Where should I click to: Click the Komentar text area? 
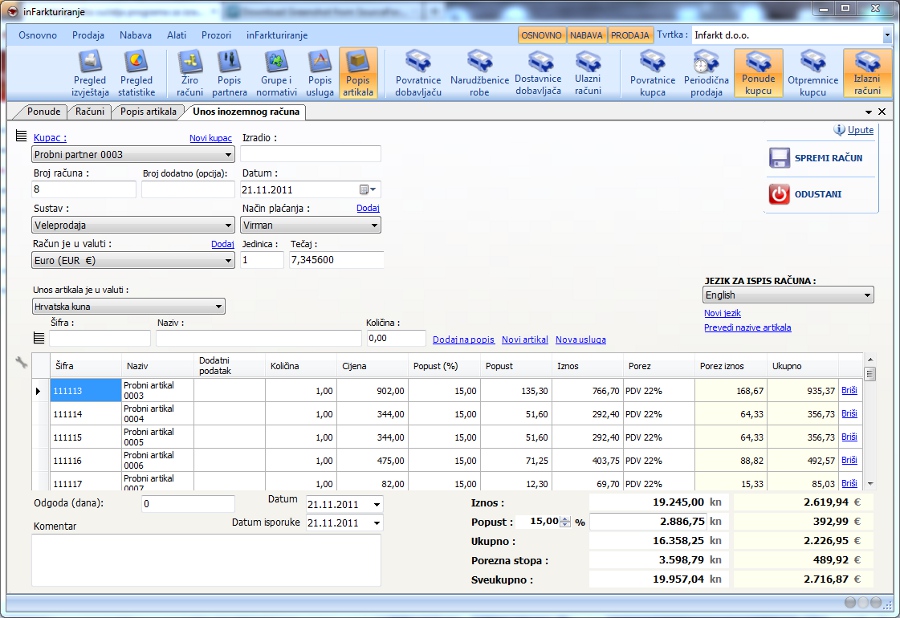[206, 560]
